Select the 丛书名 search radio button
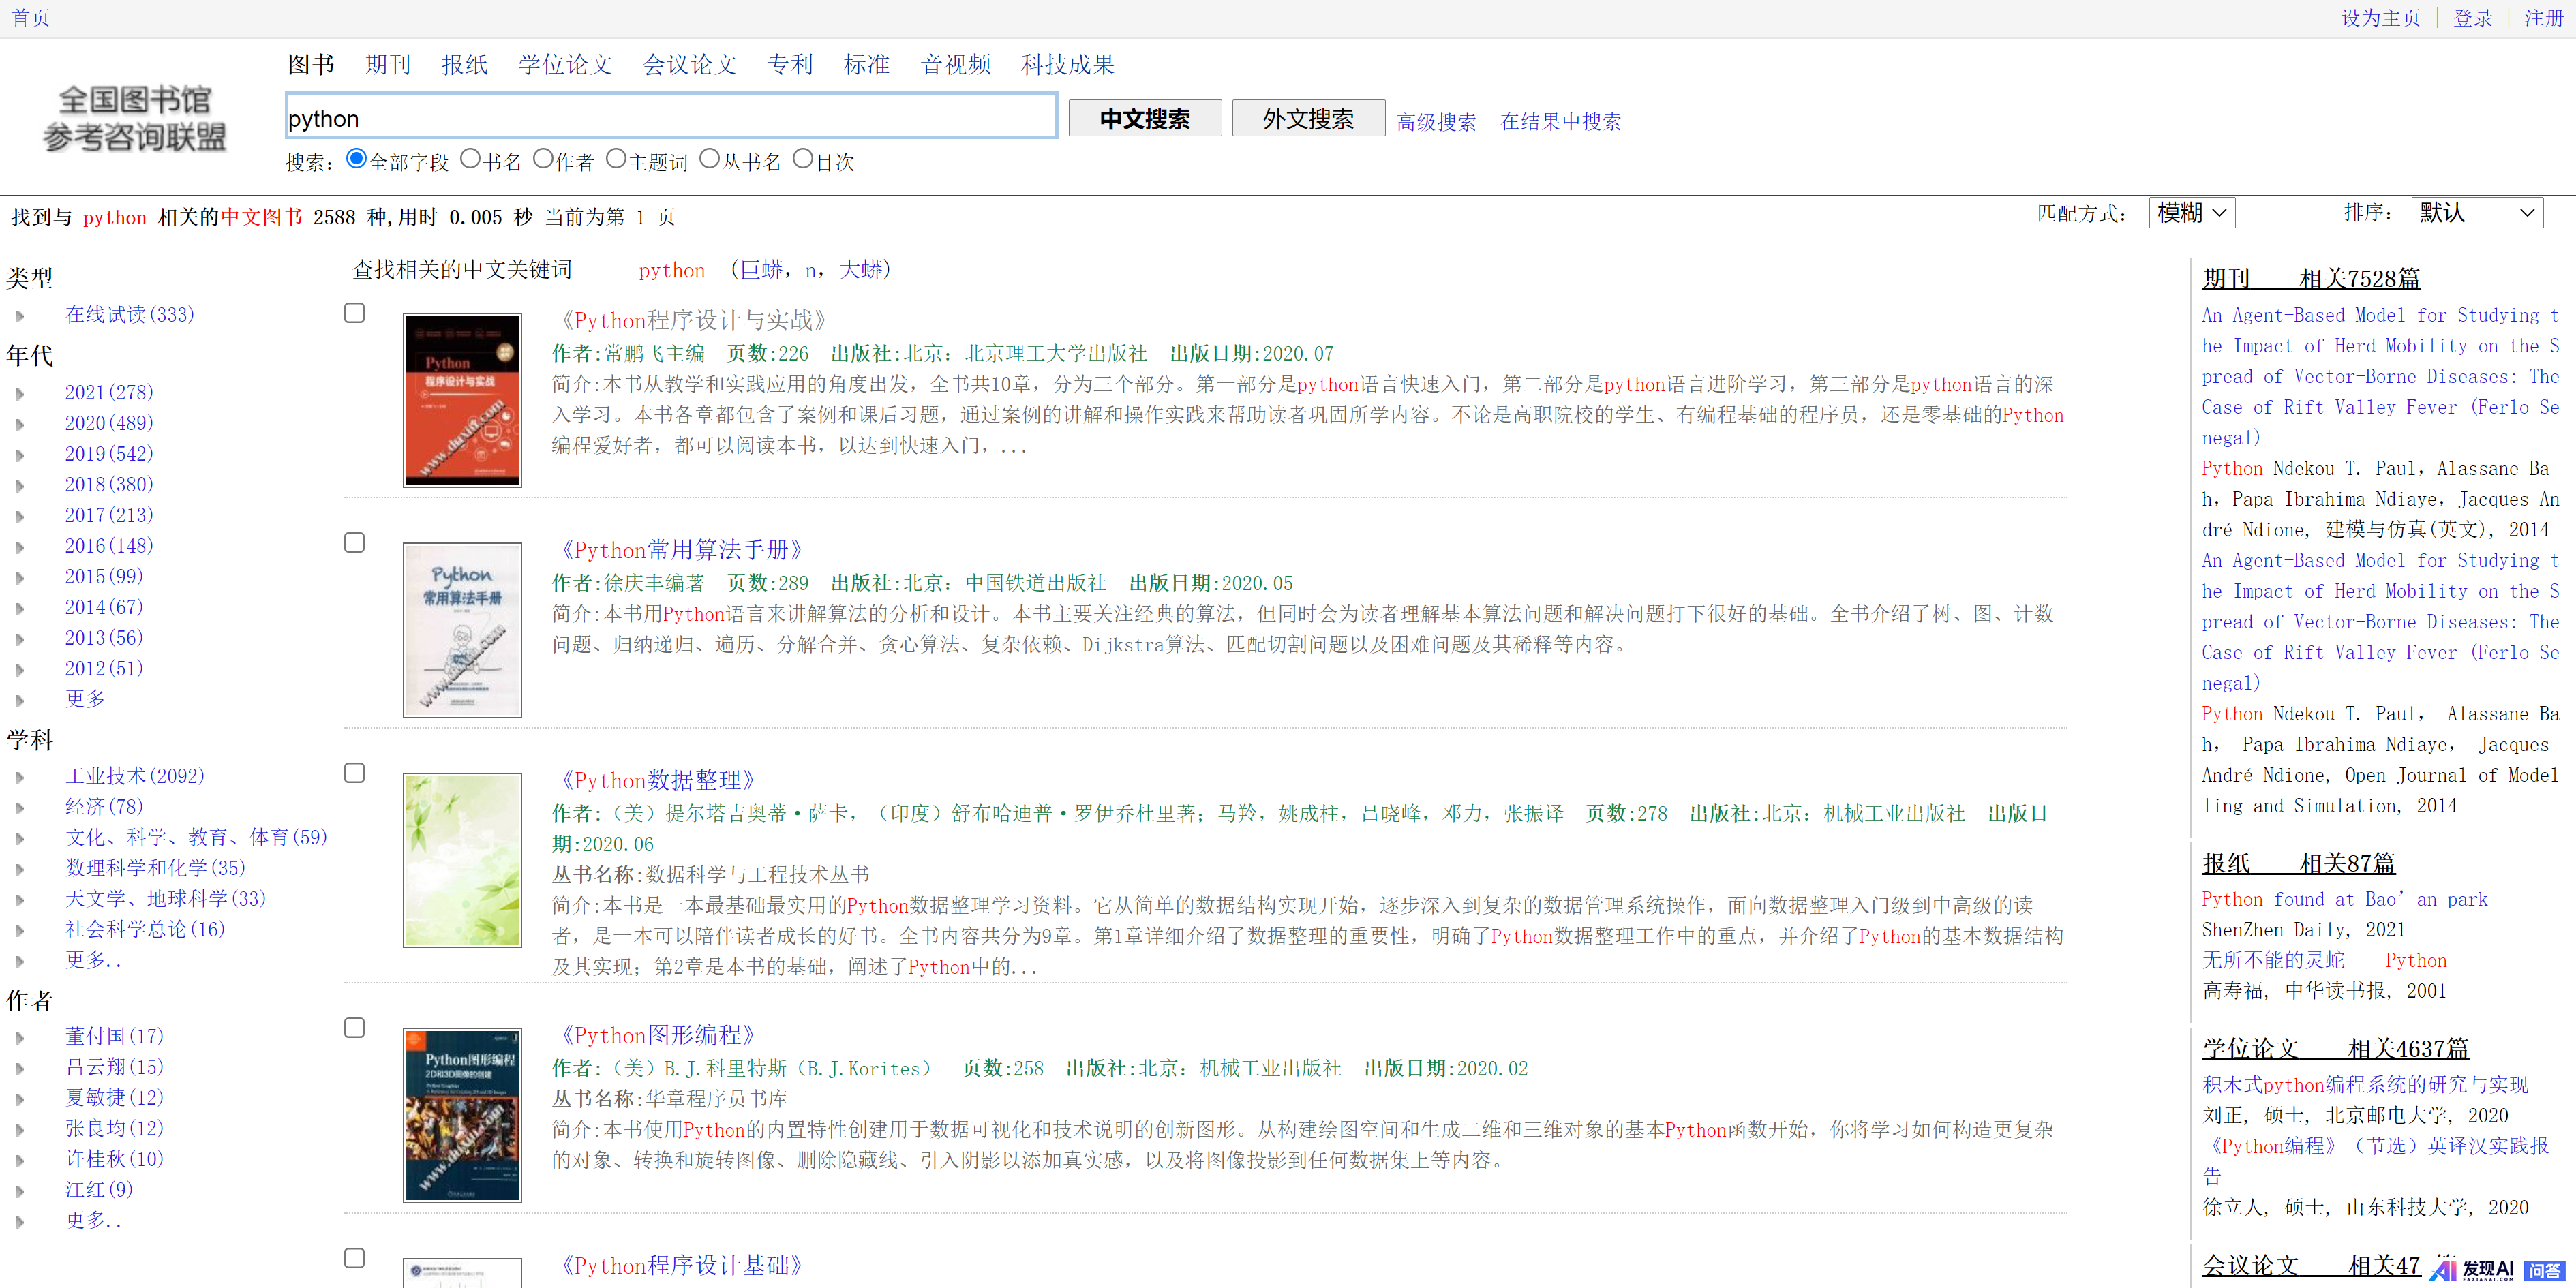The width and height of the screenshot is (2576, 1288). click(x=709, y=158)
